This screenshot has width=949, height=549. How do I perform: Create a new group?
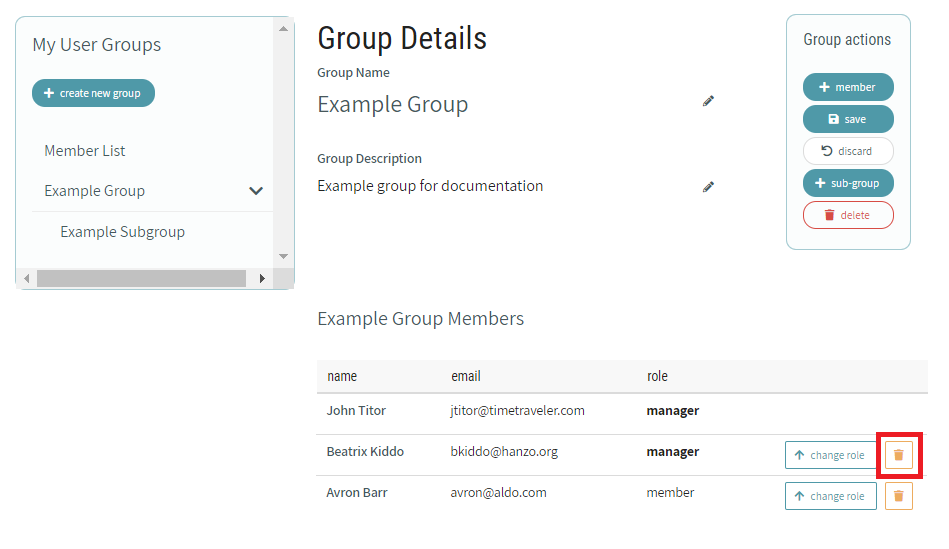pos(93,93)
